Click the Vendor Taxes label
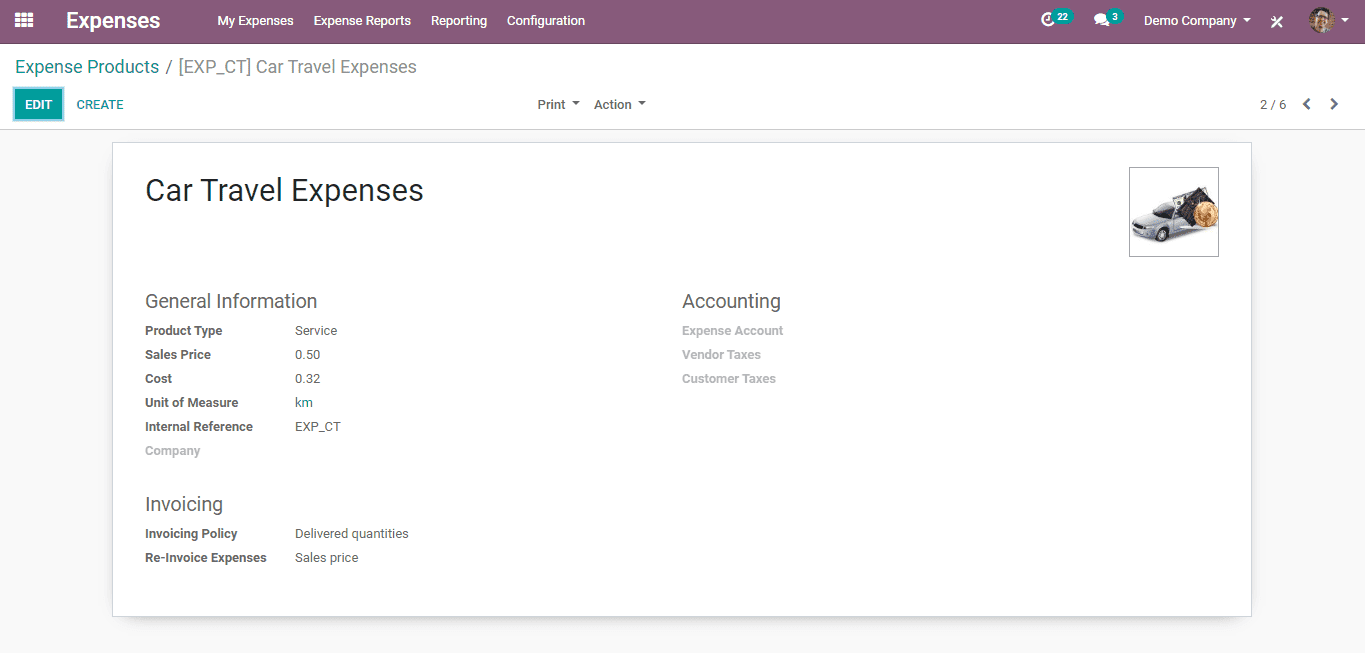1365x653 pixels. coord(722,355)
